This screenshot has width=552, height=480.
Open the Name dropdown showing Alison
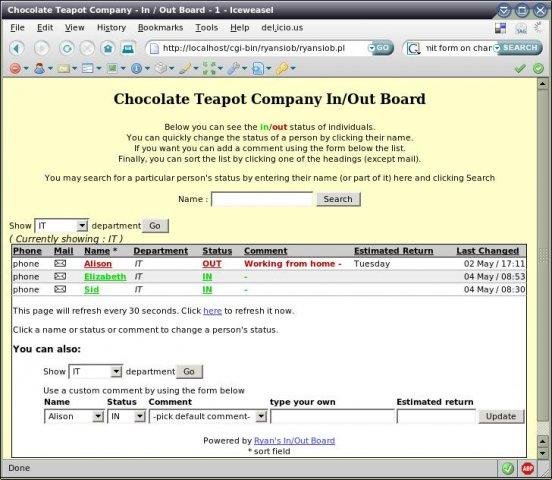pos(74,416)
